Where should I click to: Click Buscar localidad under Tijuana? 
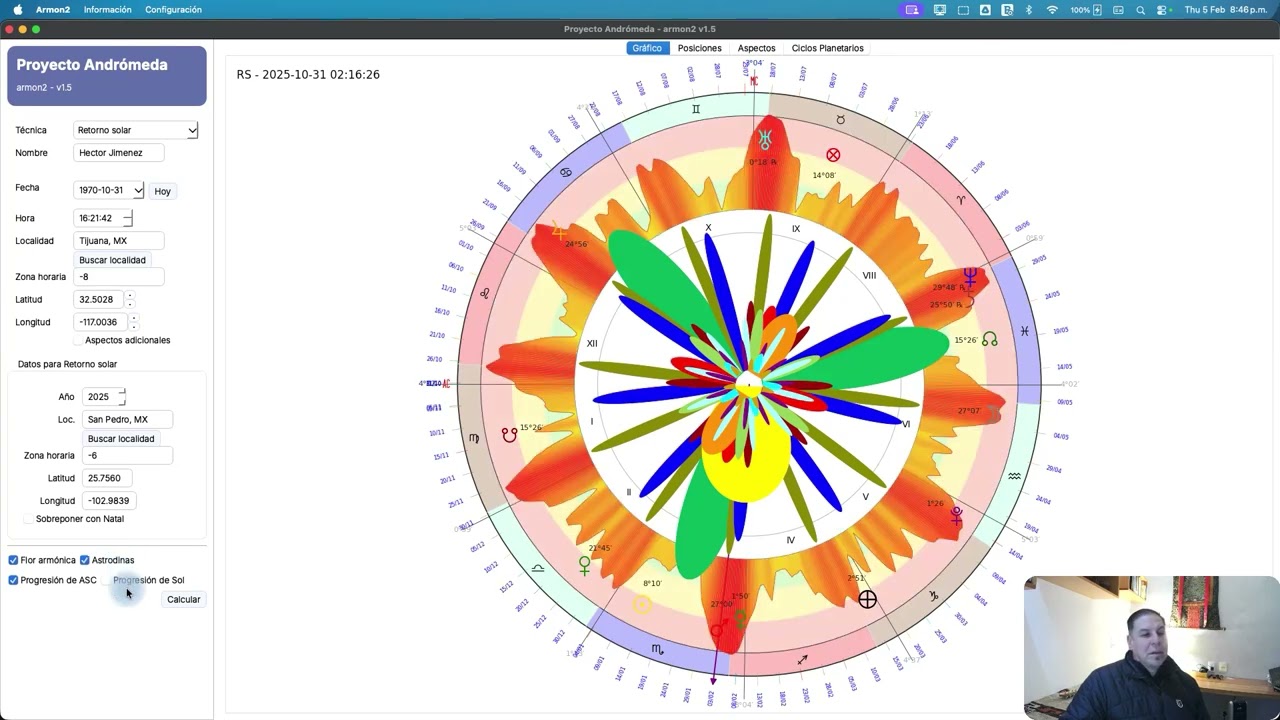coord(112,260)
